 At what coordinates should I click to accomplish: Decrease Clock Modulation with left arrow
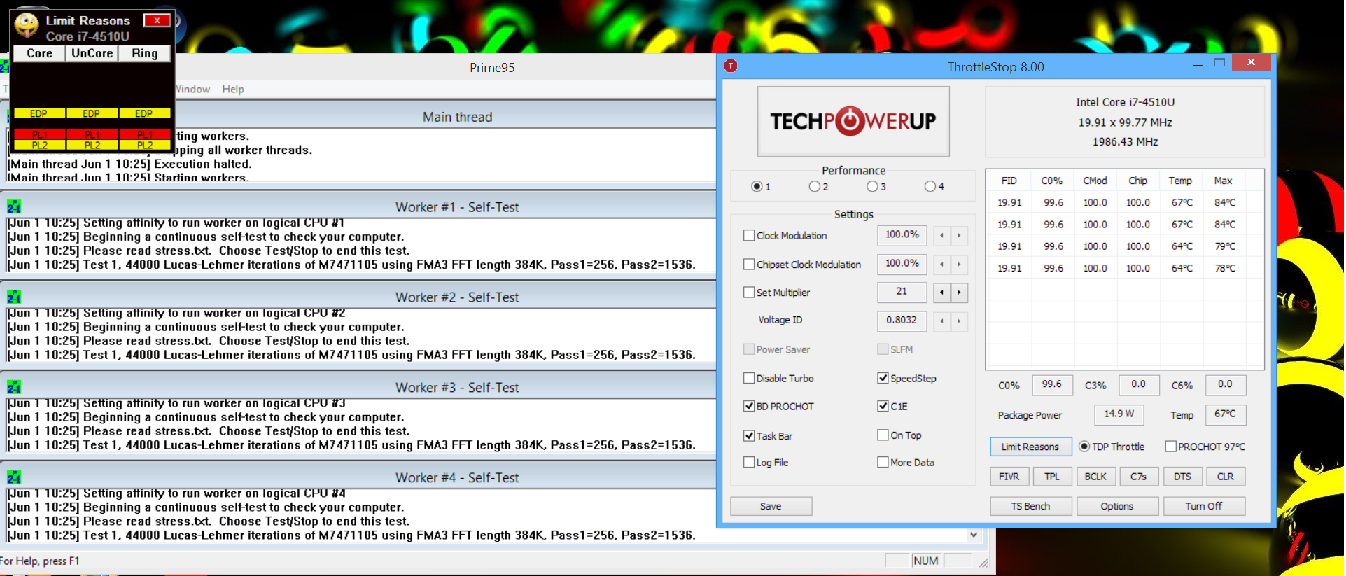click(942, 236)
